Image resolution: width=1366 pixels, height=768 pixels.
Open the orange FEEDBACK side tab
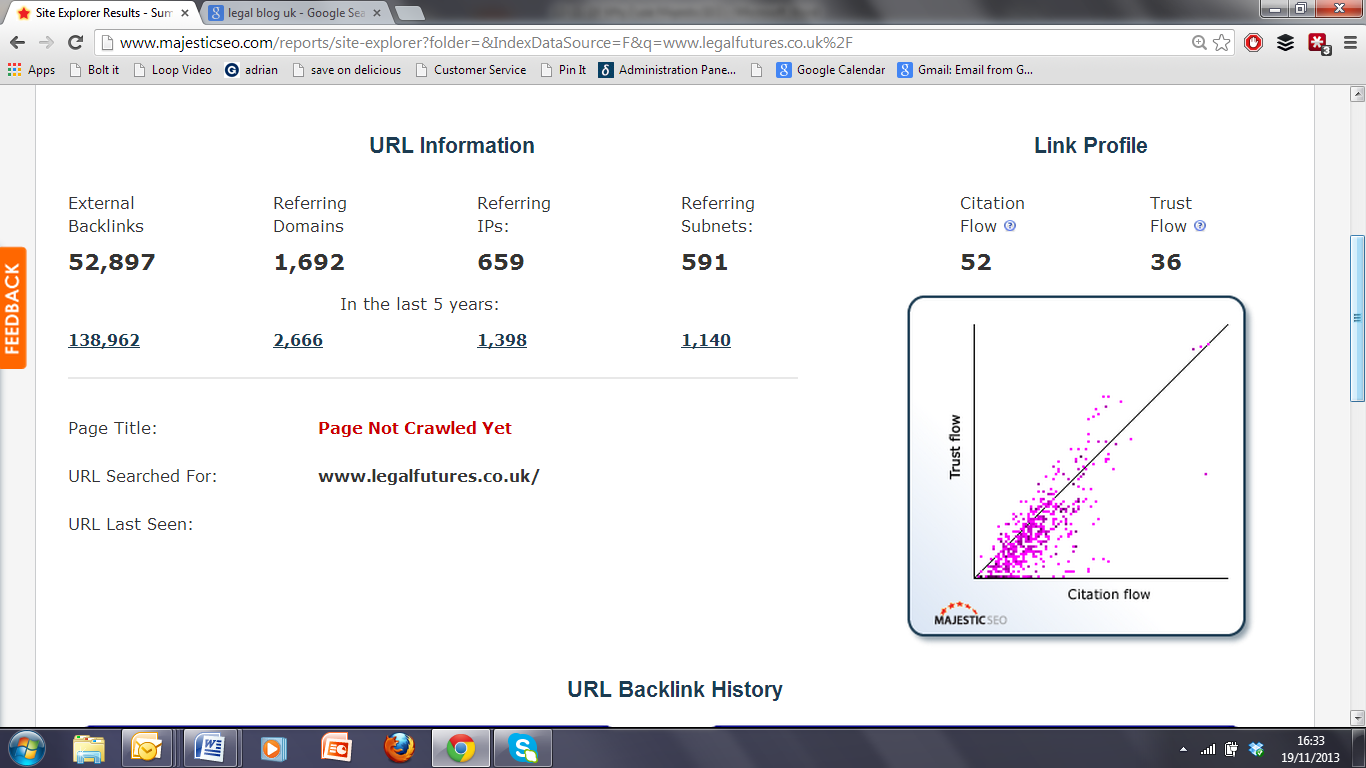(13, 308)
